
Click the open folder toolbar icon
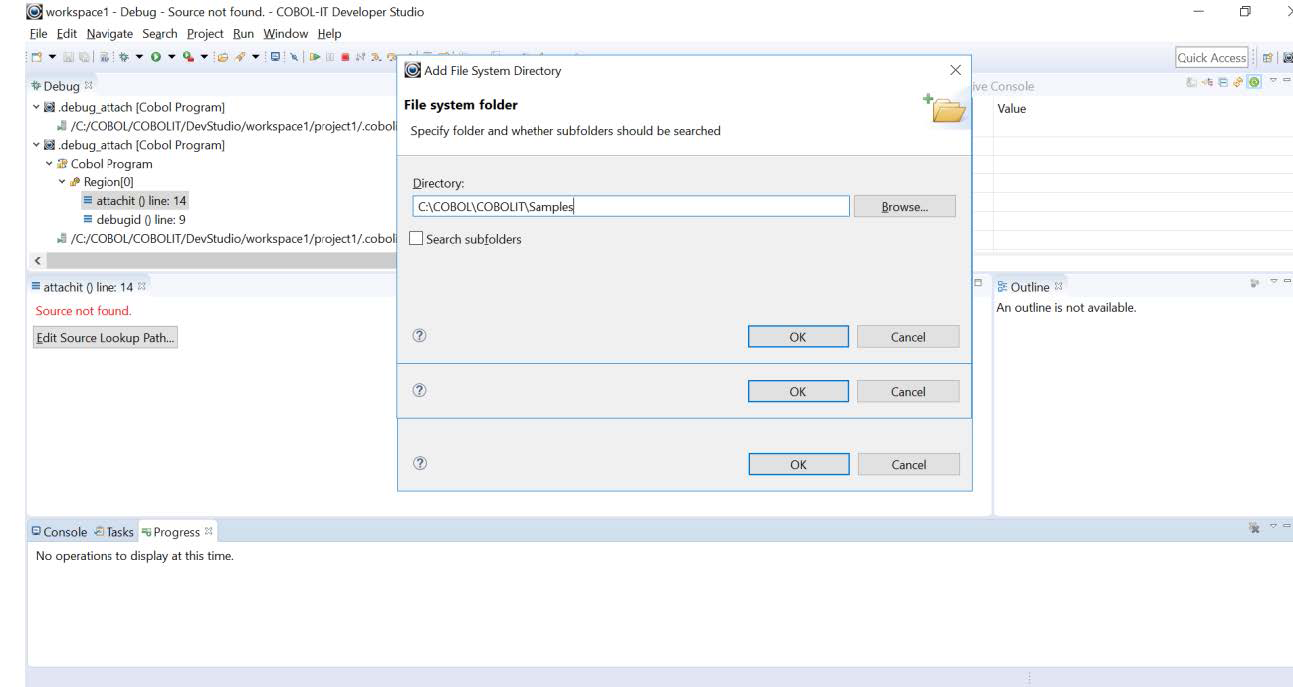click(x=222, y=57)
